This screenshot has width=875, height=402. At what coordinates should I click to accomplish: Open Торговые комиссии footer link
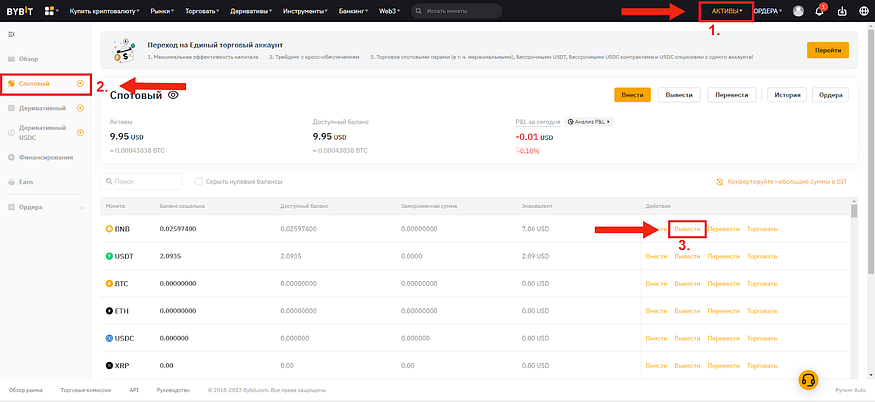tap(86, 390)
